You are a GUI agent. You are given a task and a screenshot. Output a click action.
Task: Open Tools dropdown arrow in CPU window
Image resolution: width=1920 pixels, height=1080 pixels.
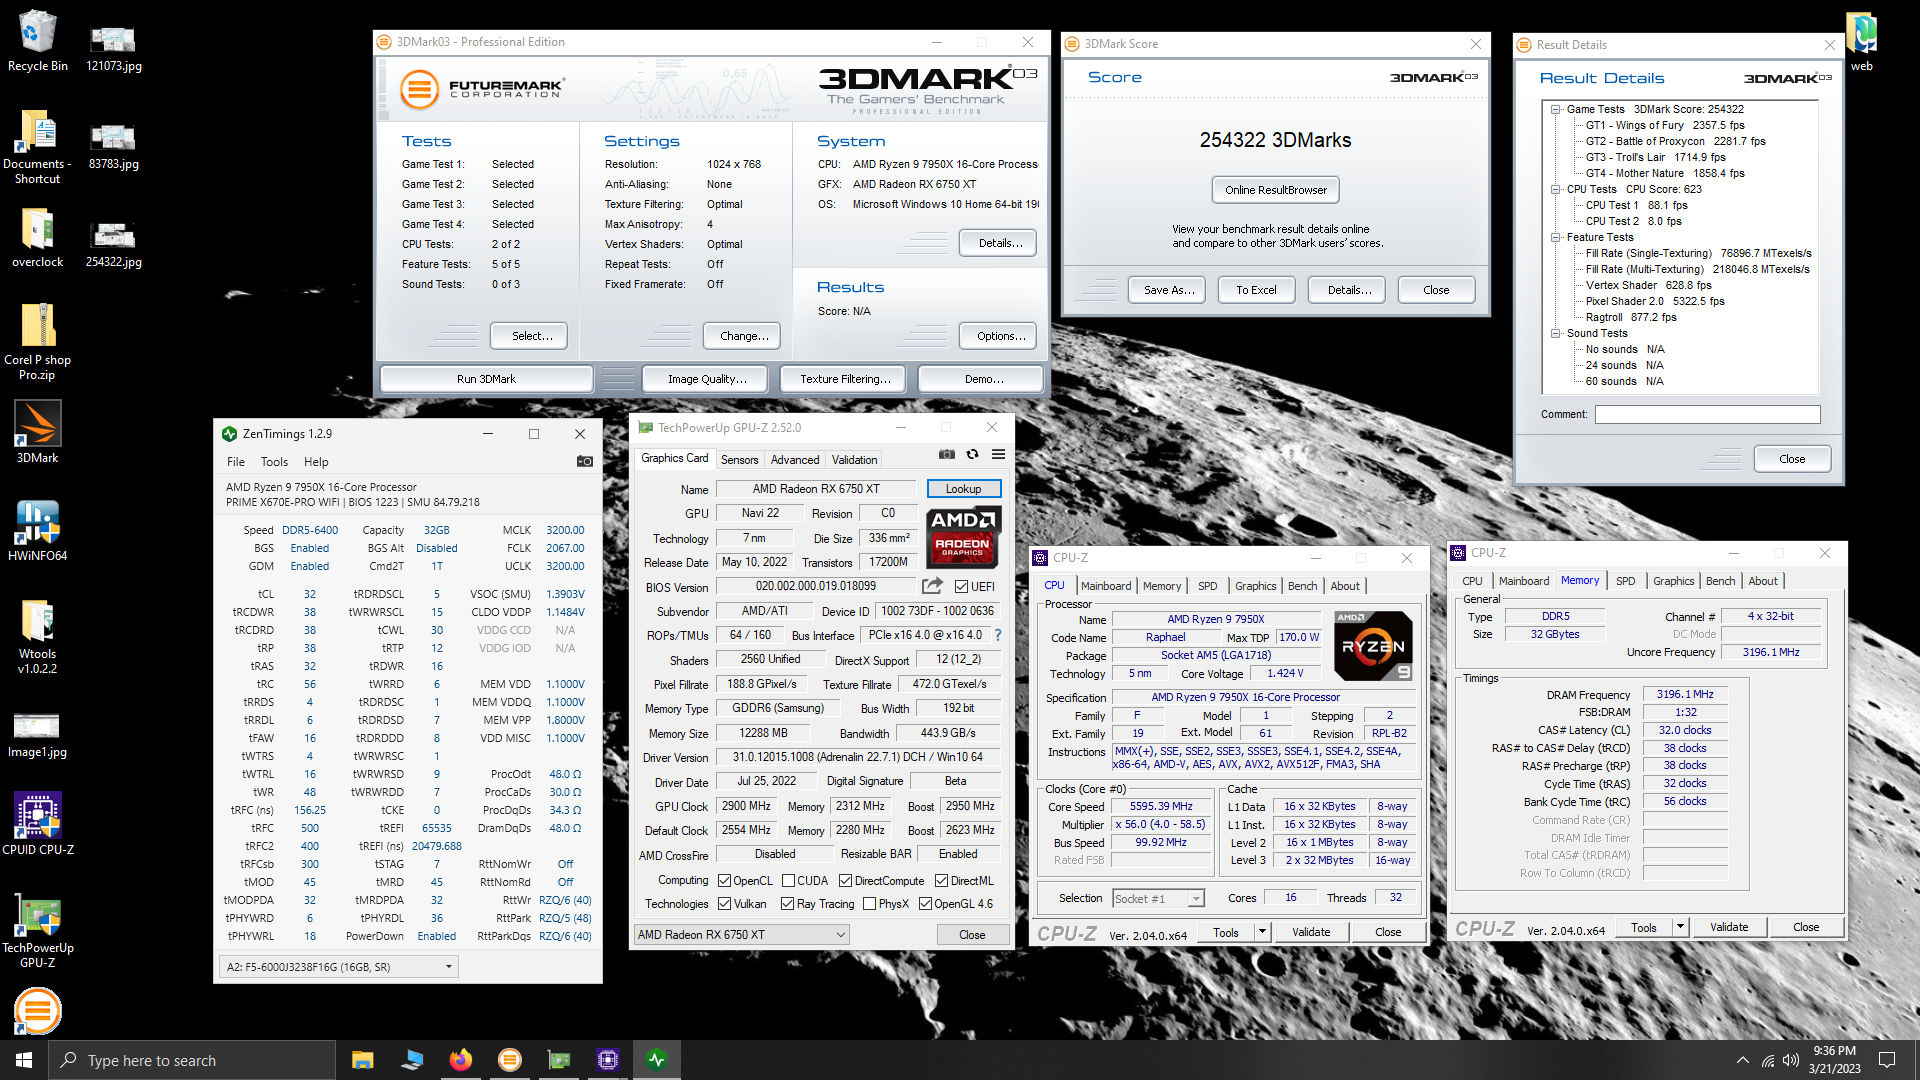point(1262,932)
